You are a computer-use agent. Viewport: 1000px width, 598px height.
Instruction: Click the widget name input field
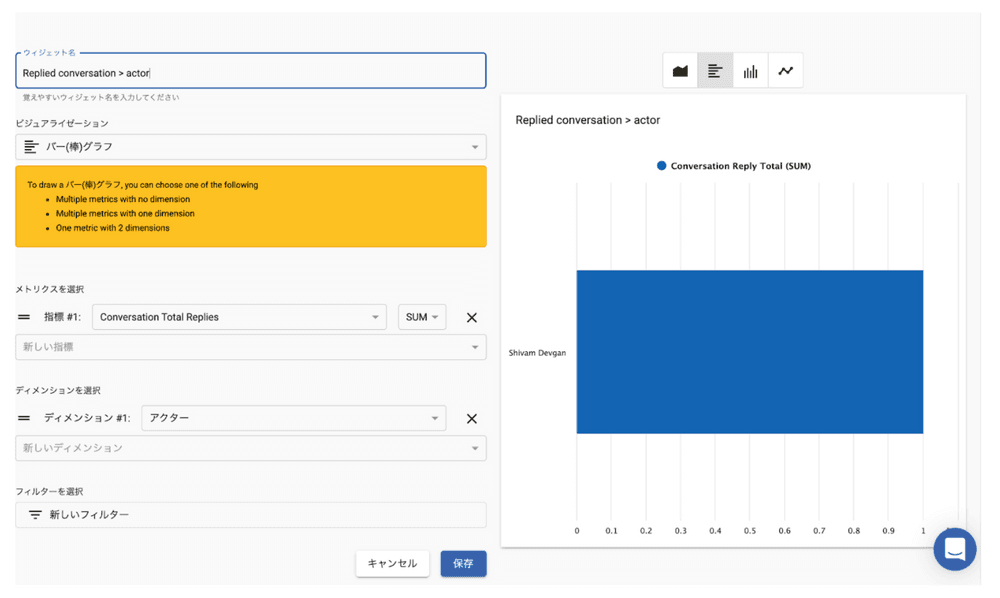250,73
